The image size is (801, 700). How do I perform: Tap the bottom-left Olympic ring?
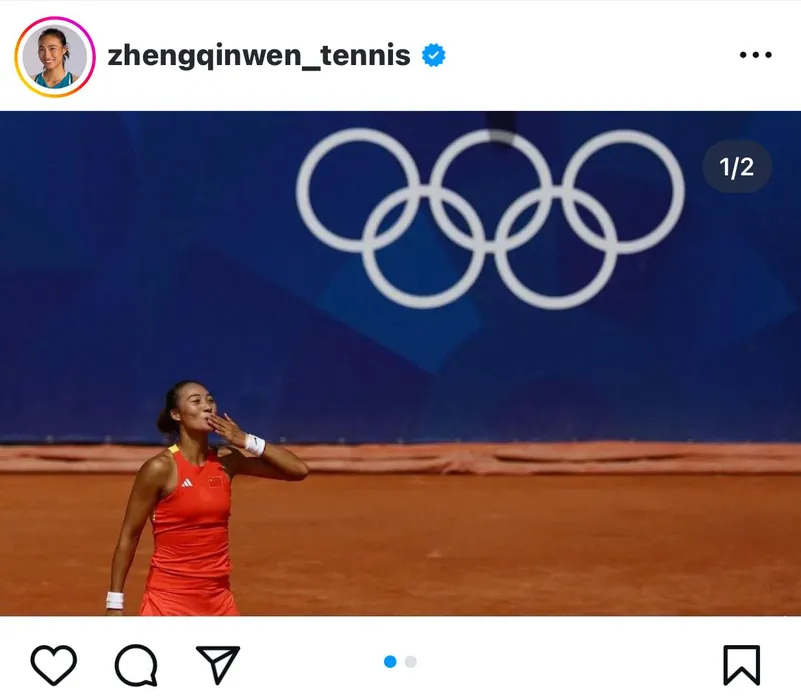(424, 247)
